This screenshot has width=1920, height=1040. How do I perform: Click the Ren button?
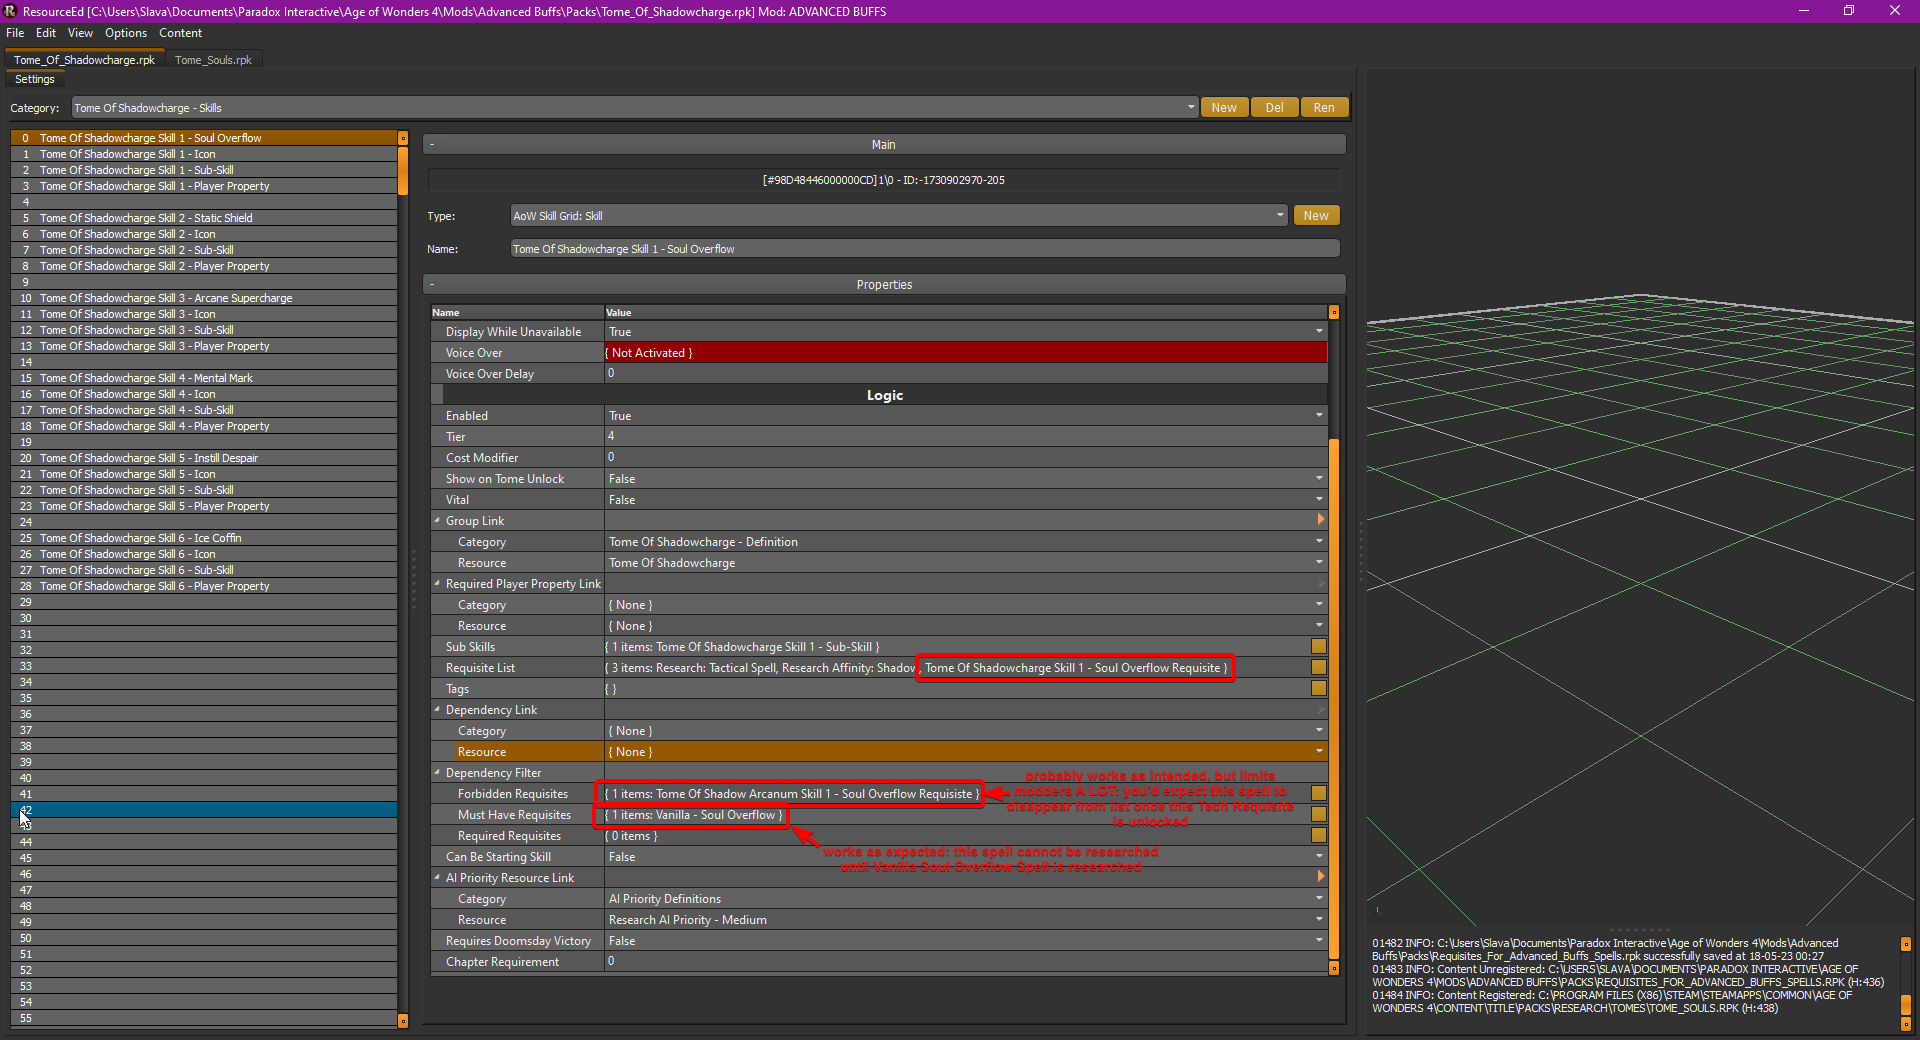click(1324, 107)
